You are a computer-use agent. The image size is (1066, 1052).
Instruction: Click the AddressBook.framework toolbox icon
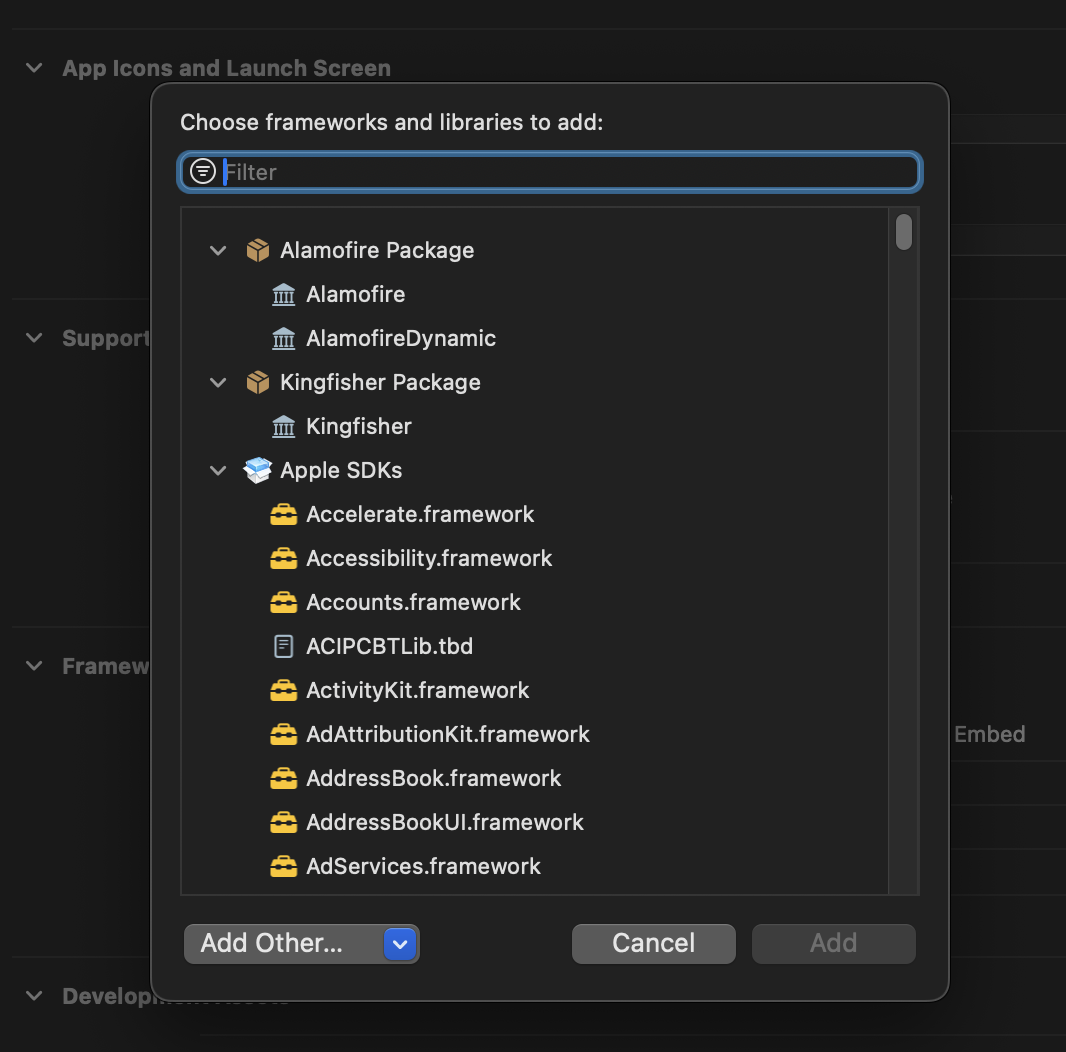tap(283, 778)
